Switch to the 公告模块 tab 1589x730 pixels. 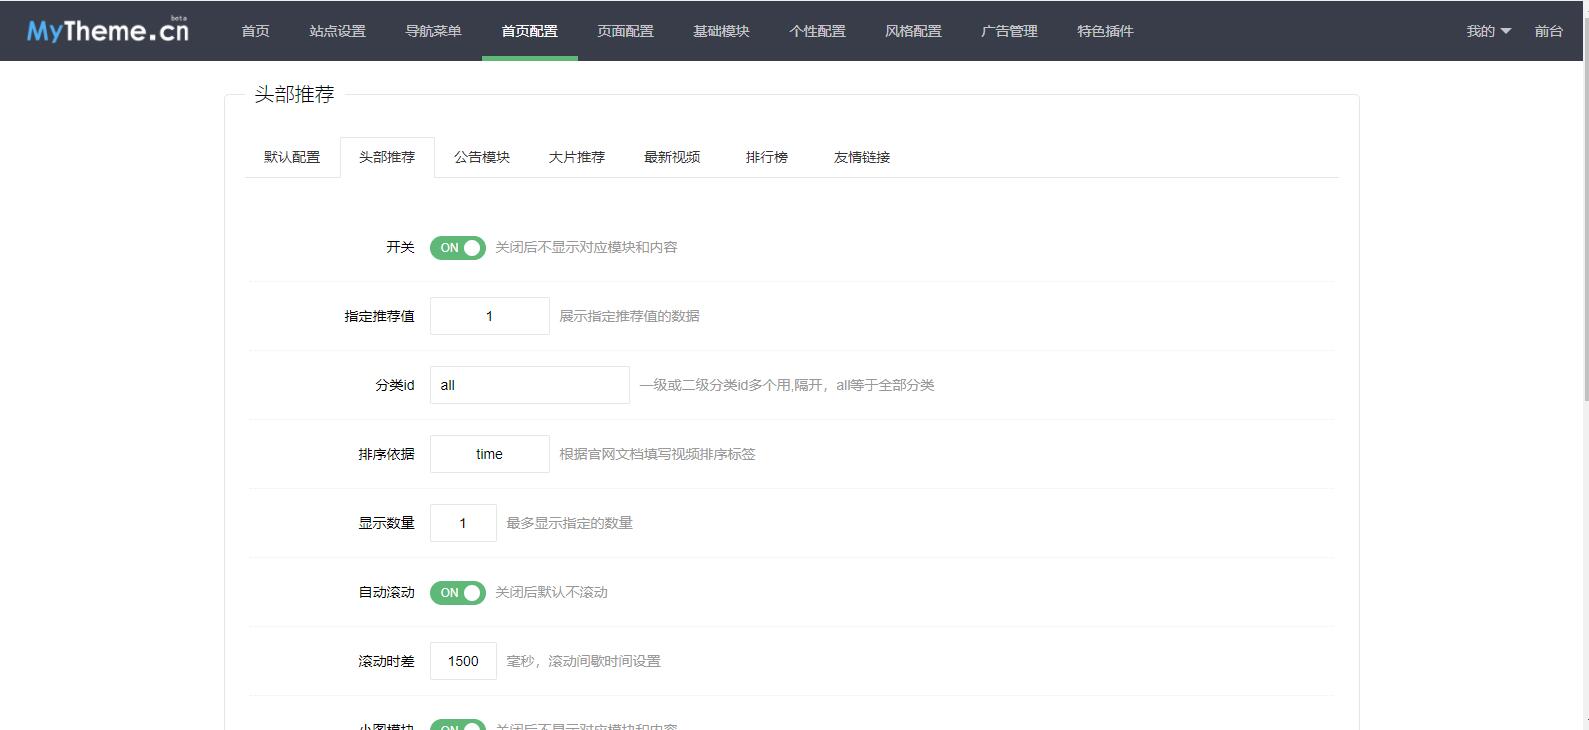(x=482, y=157)
